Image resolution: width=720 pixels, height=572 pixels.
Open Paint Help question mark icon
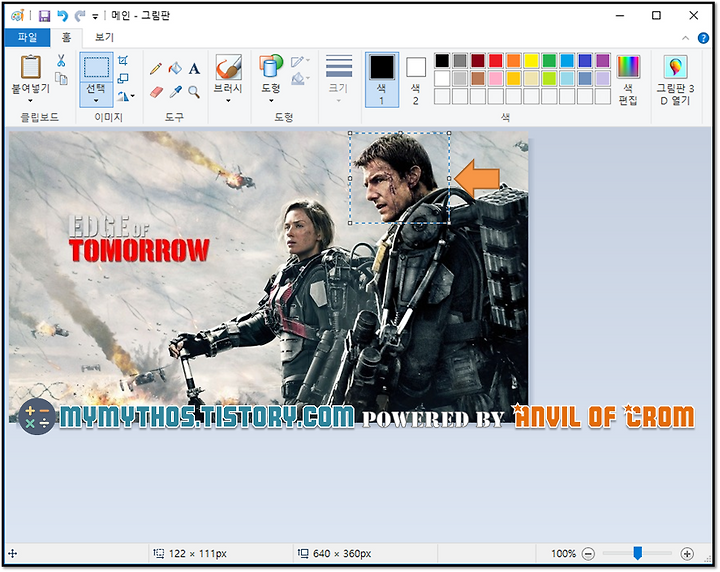point(703,38)
